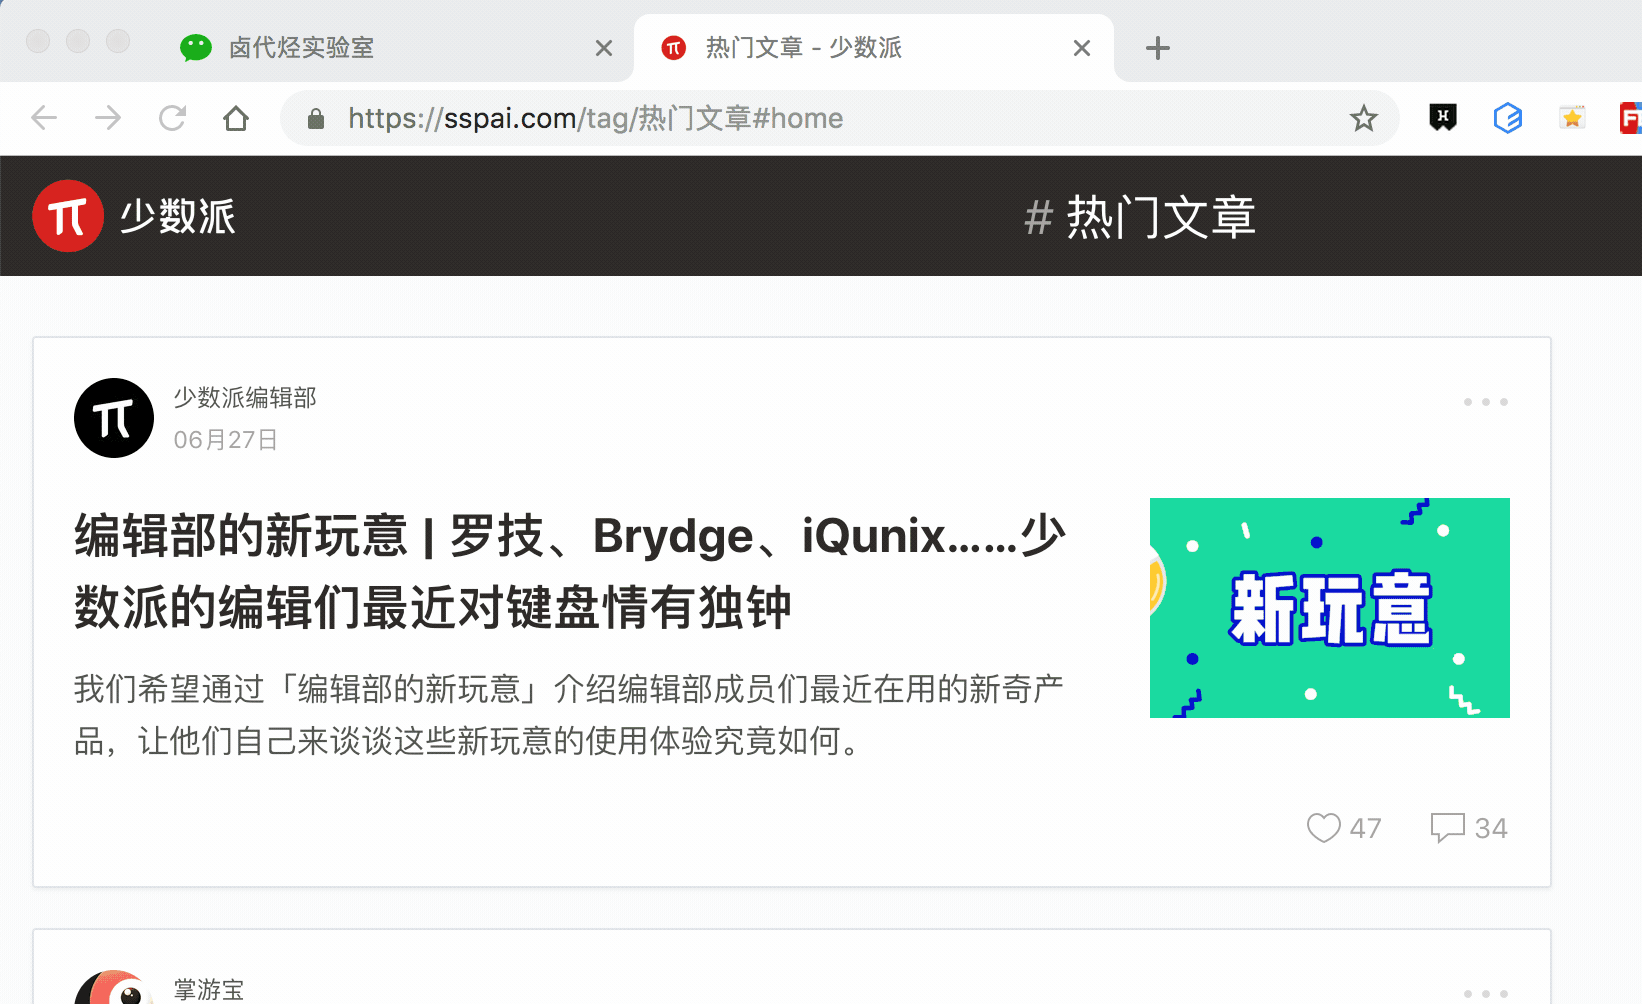The width and height of the screenshot is (1642, 1004).
Task: Open the 新玩意 green thumbnail image
Action: [x=1330, y=608]
